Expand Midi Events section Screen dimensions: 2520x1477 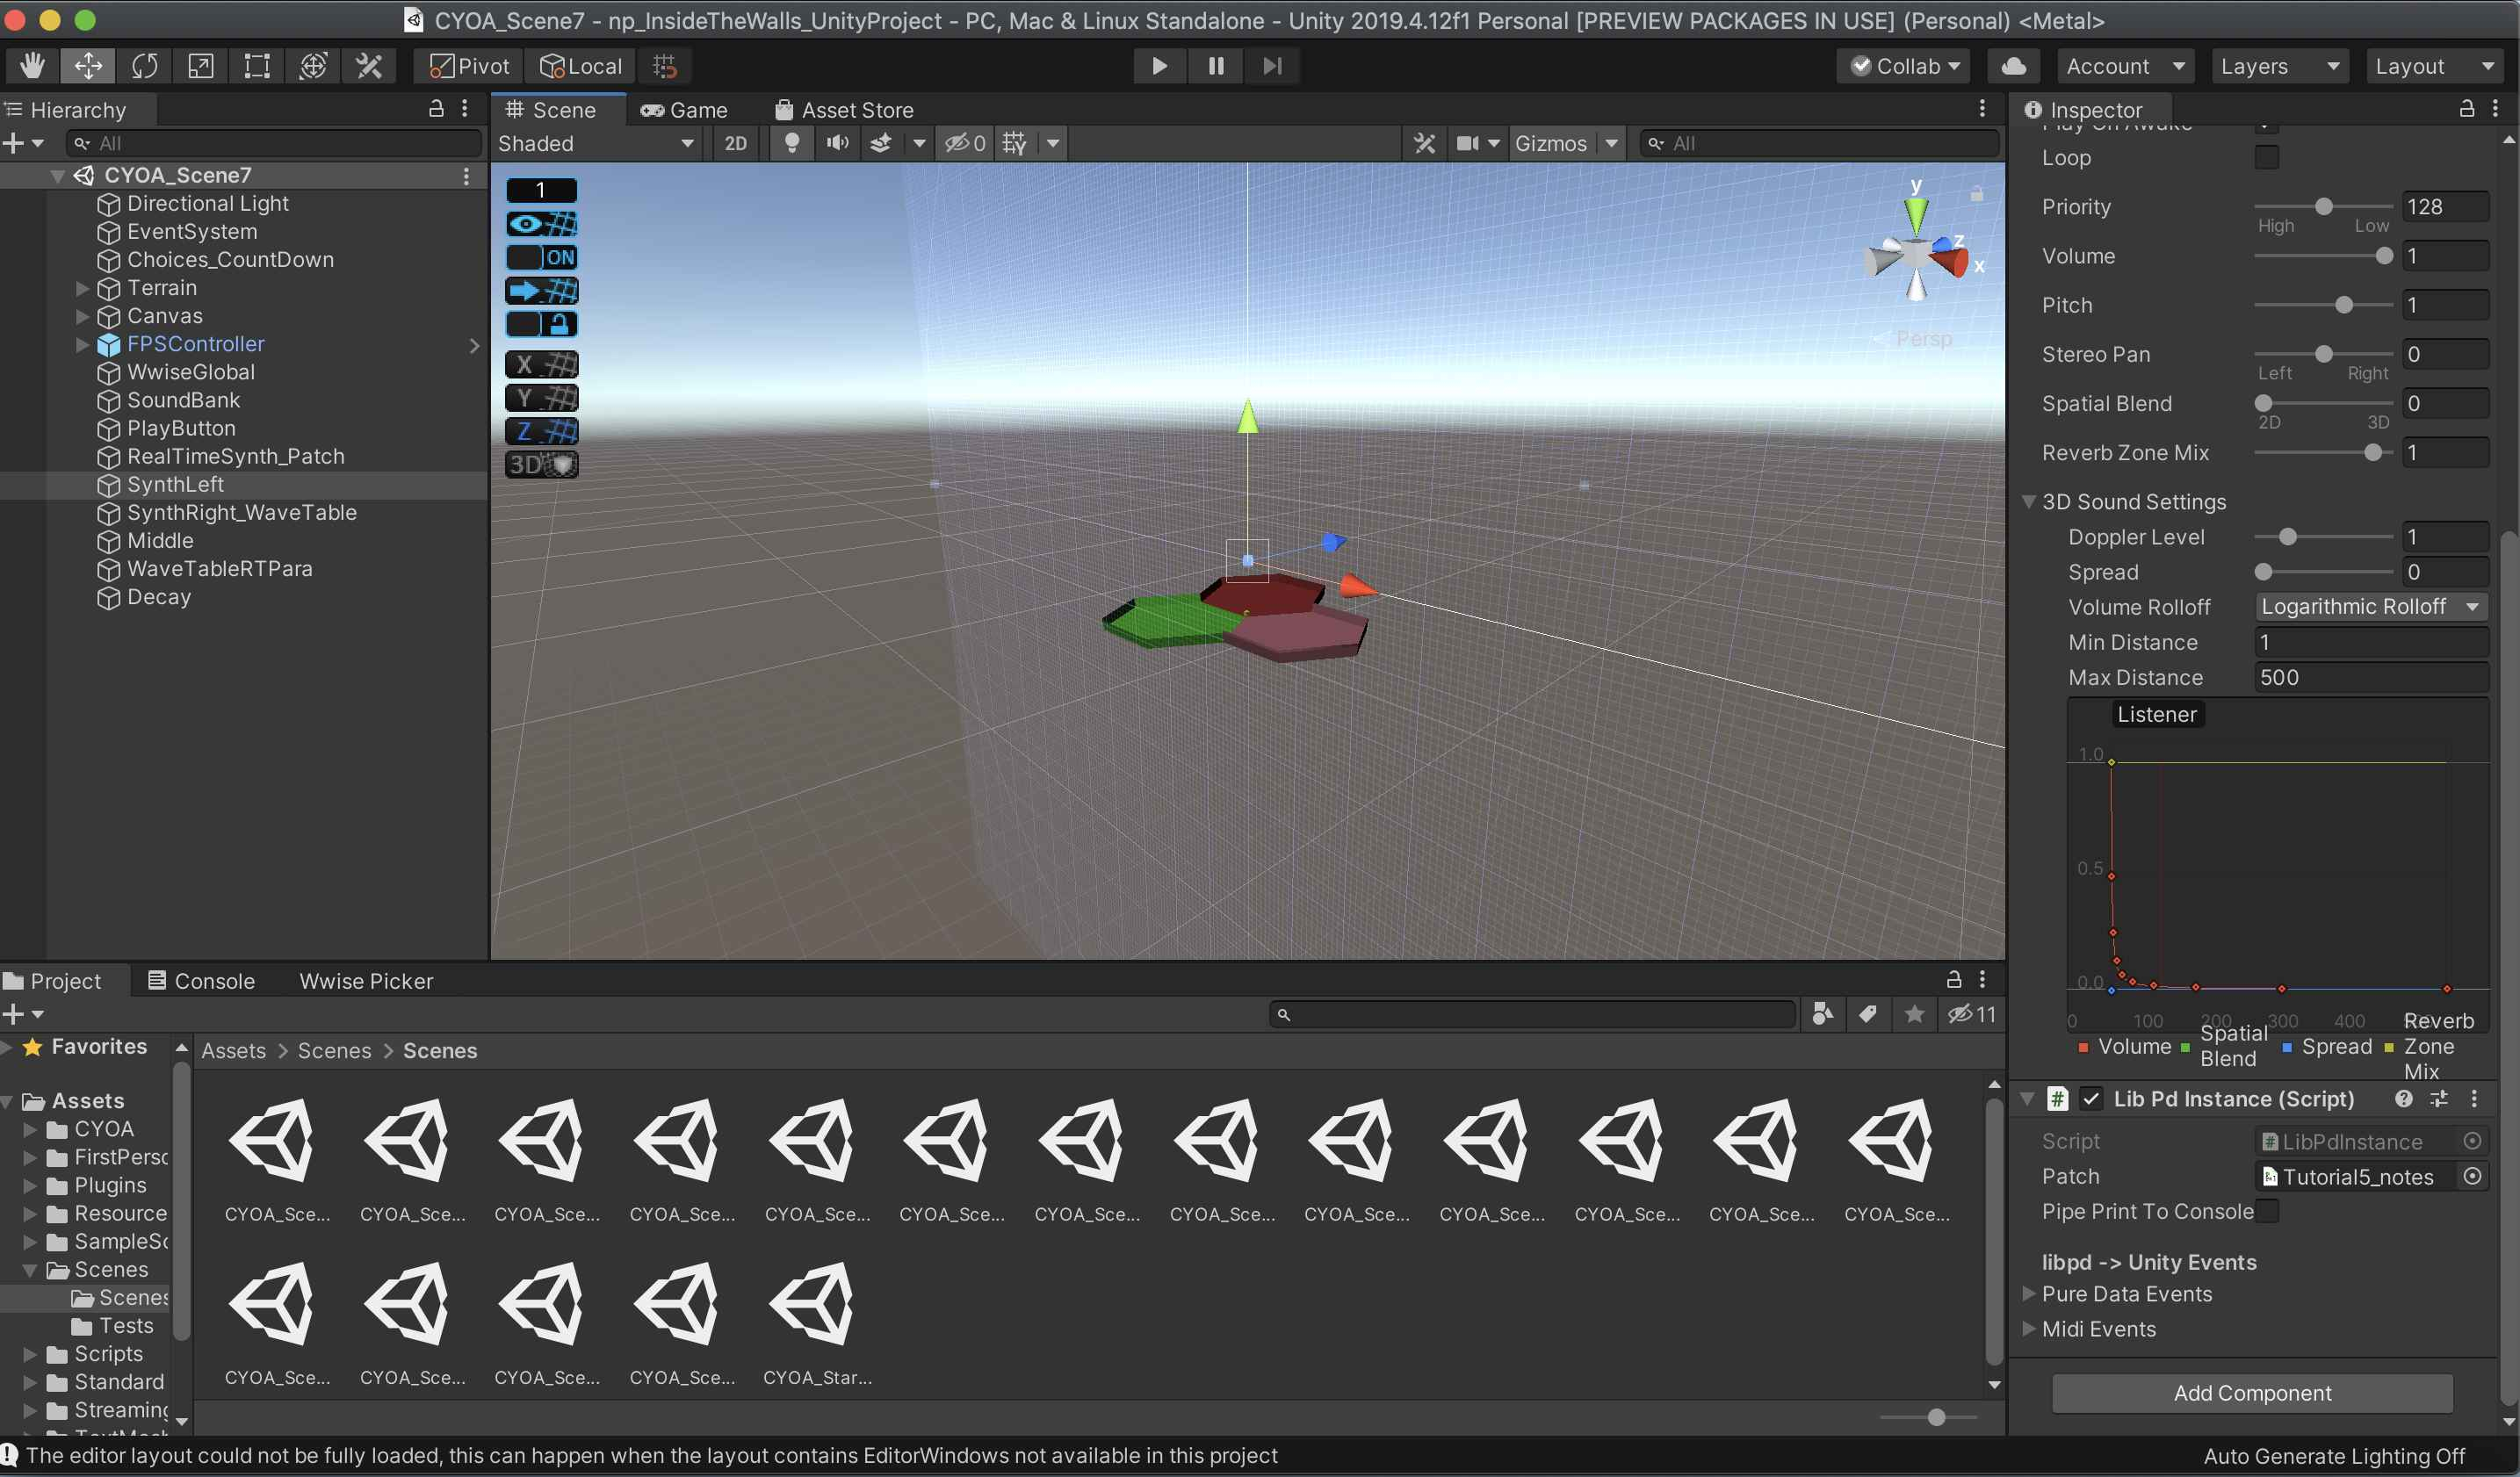coord(2029,1329)
